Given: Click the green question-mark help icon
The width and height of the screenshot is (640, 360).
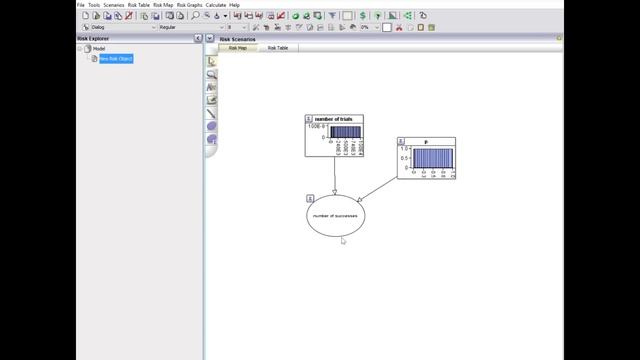Looking at the screenshot, I should coord(378,16).
